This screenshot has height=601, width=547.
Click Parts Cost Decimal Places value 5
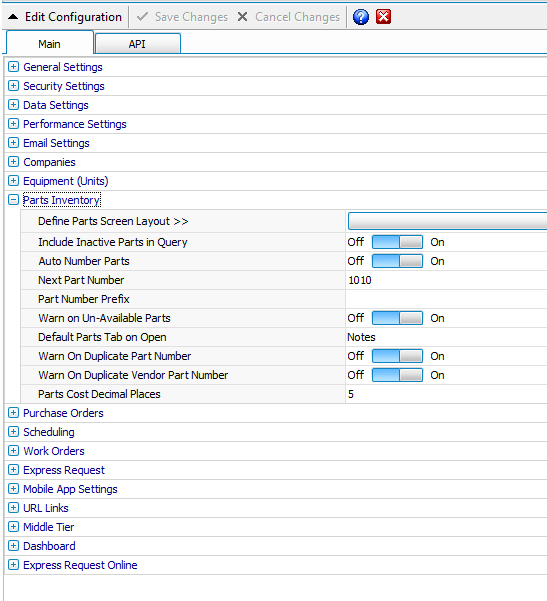[351, 394]
